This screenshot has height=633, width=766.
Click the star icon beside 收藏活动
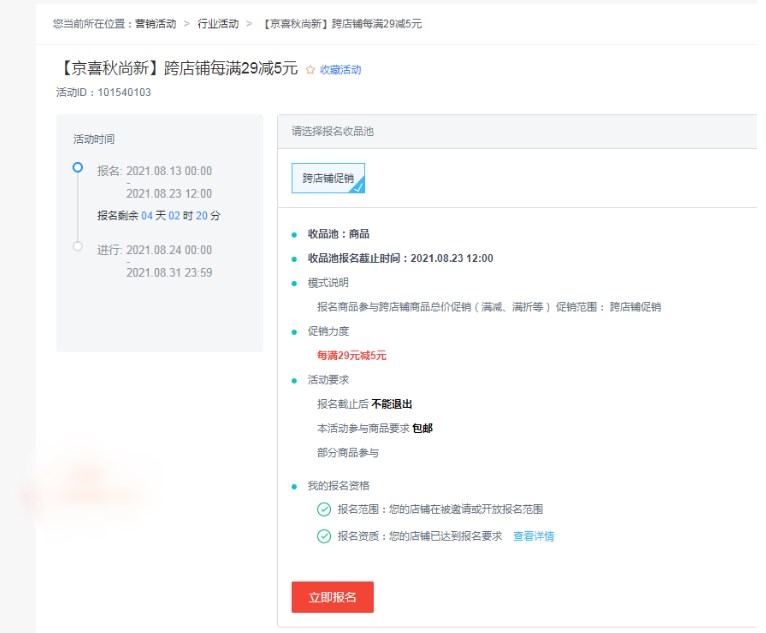click(310, 70)
